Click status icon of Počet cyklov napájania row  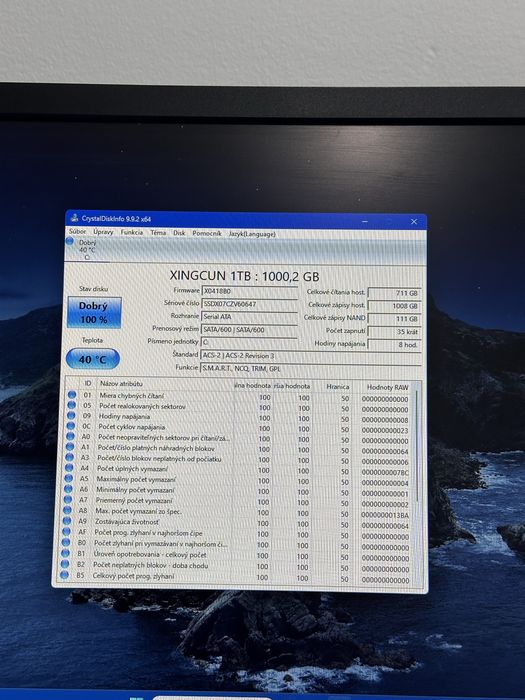click(x=71, y=426)
